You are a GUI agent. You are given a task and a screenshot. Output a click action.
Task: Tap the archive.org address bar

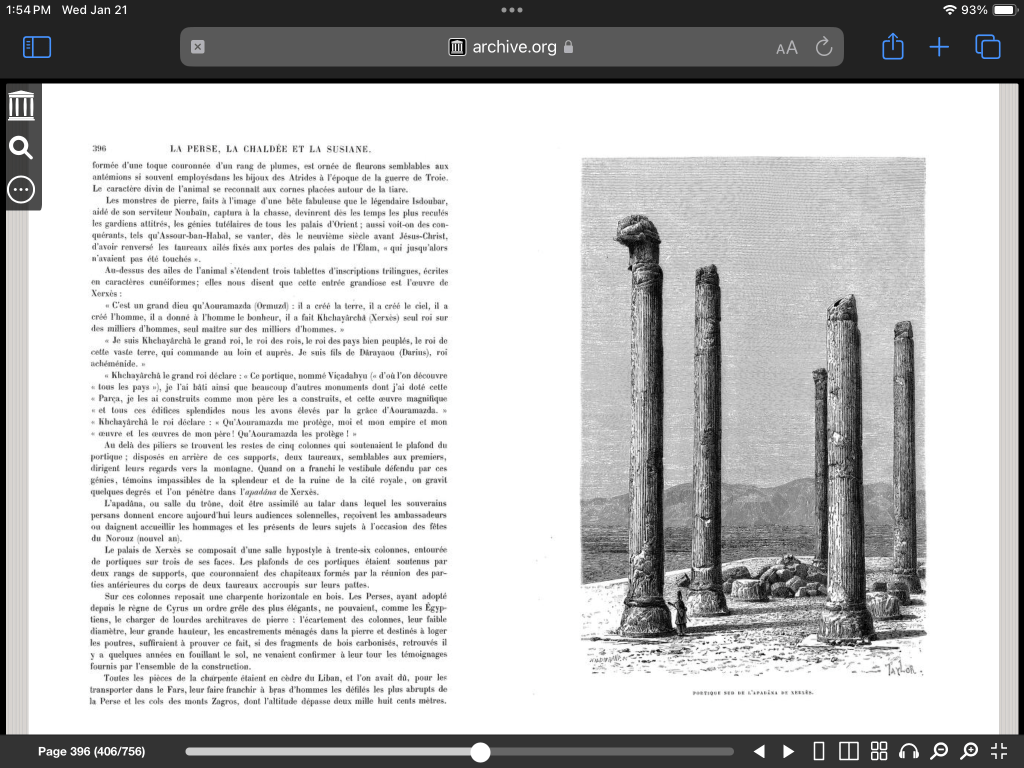pos(512,47)
